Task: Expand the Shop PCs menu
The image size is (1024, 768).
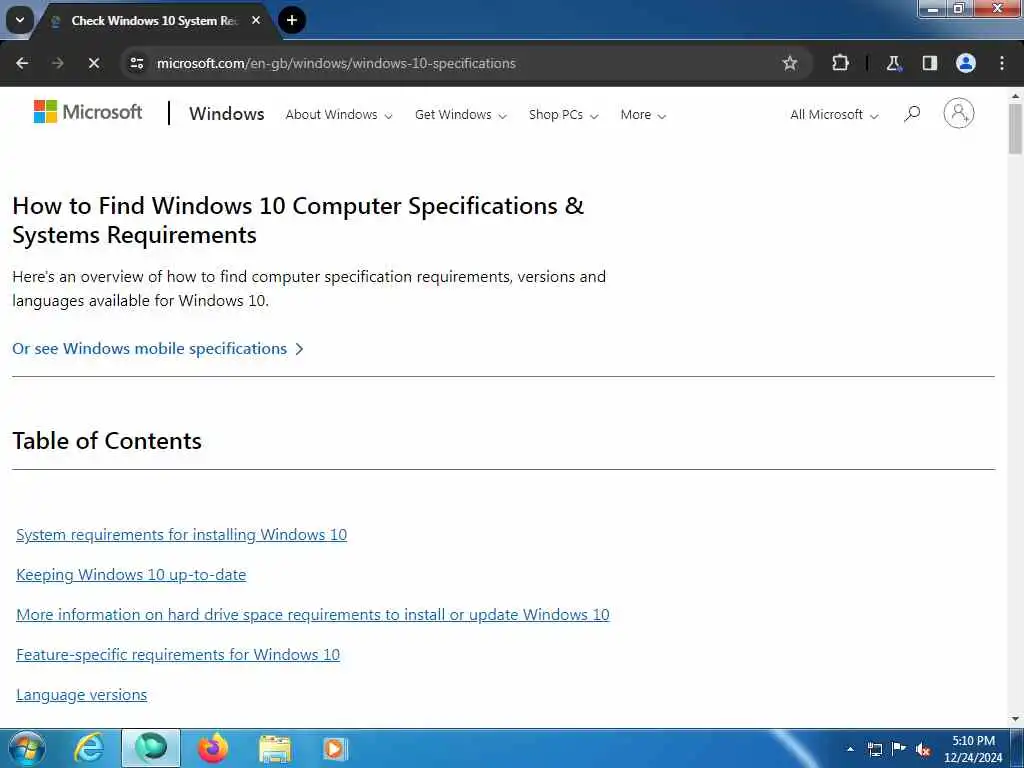Action: pyautogui.click(x=563, y=115)
